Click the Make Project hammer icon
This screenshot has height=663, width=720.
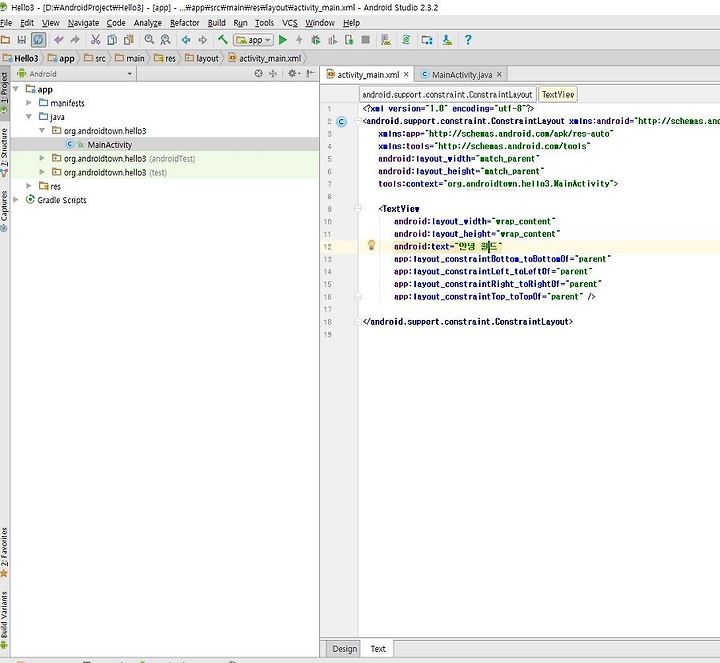[223, 40]
